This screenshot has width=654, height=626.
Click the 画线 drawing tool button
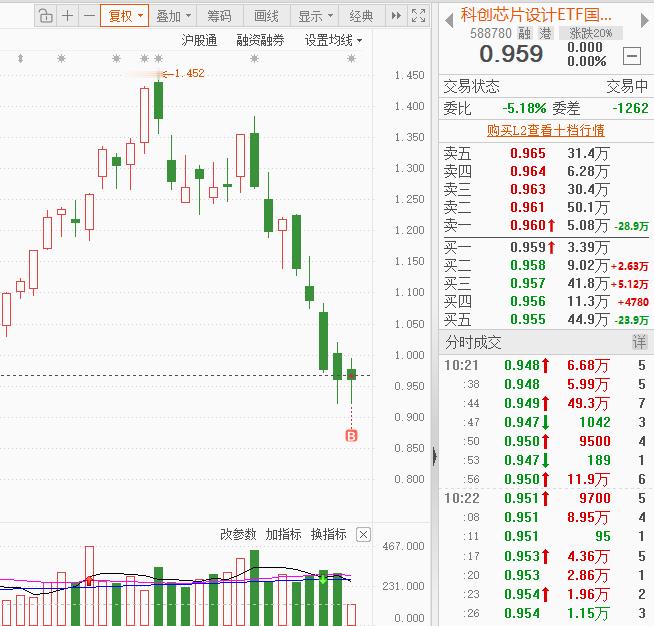[x=267, y=16]
